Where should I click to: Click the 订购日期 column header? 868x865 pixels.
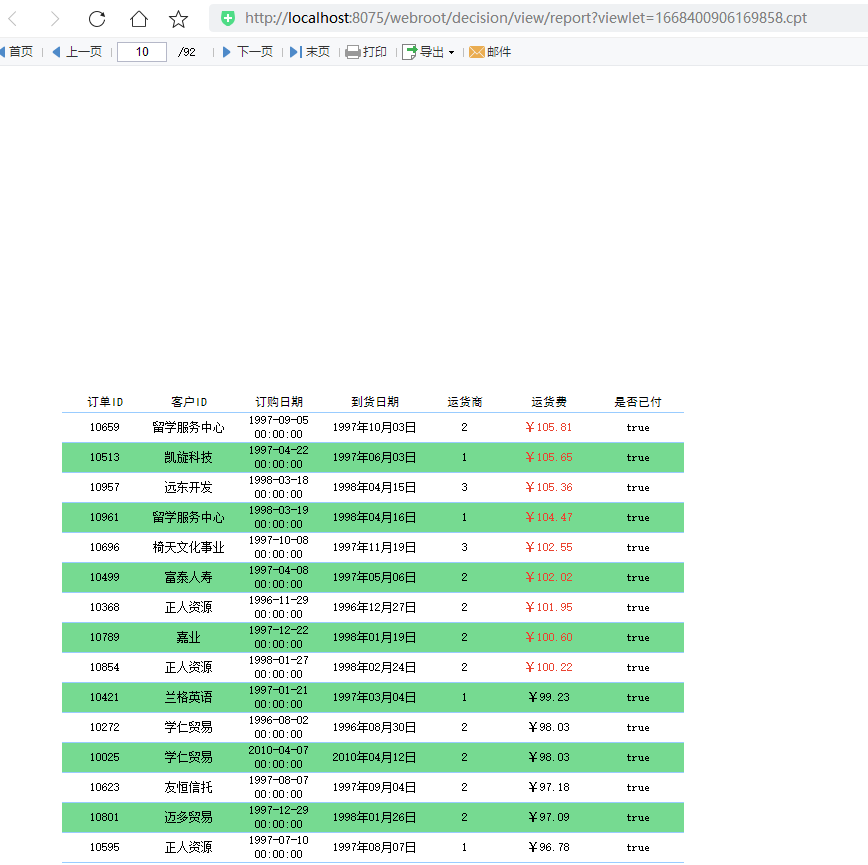click(278, 402)
